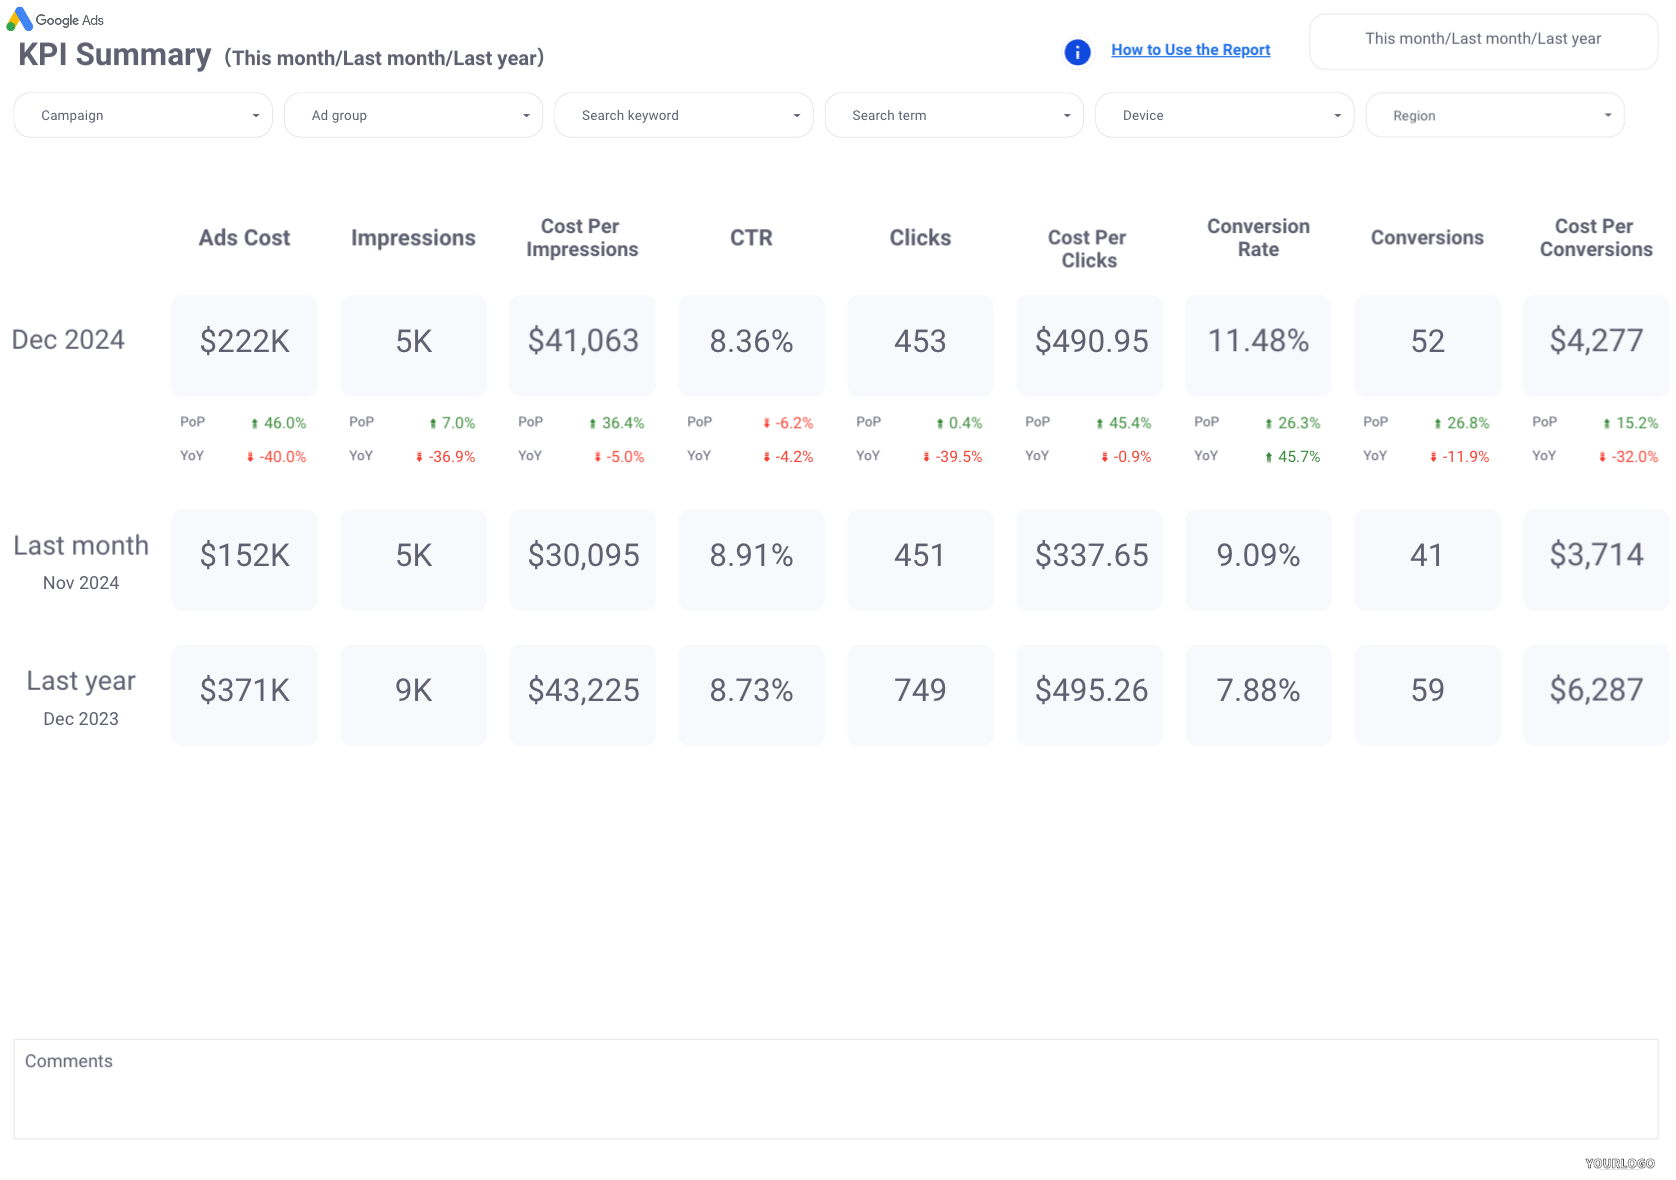The image size is (1676, 1180).
Task: Click the Last month Clicks 451 scorecard
Action: 920,558
